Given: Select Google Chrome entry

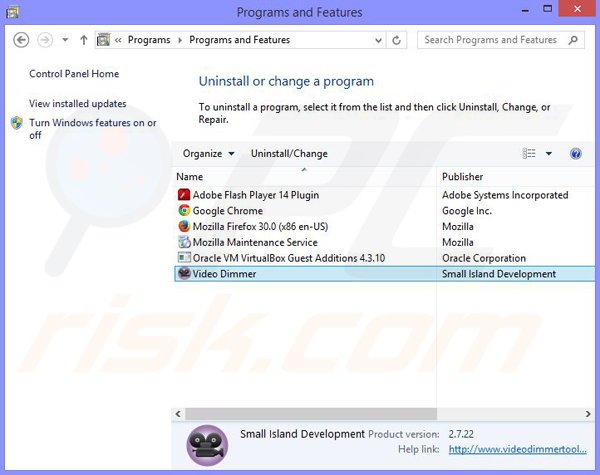Looking at the screenshot, I should click(228, 211).
